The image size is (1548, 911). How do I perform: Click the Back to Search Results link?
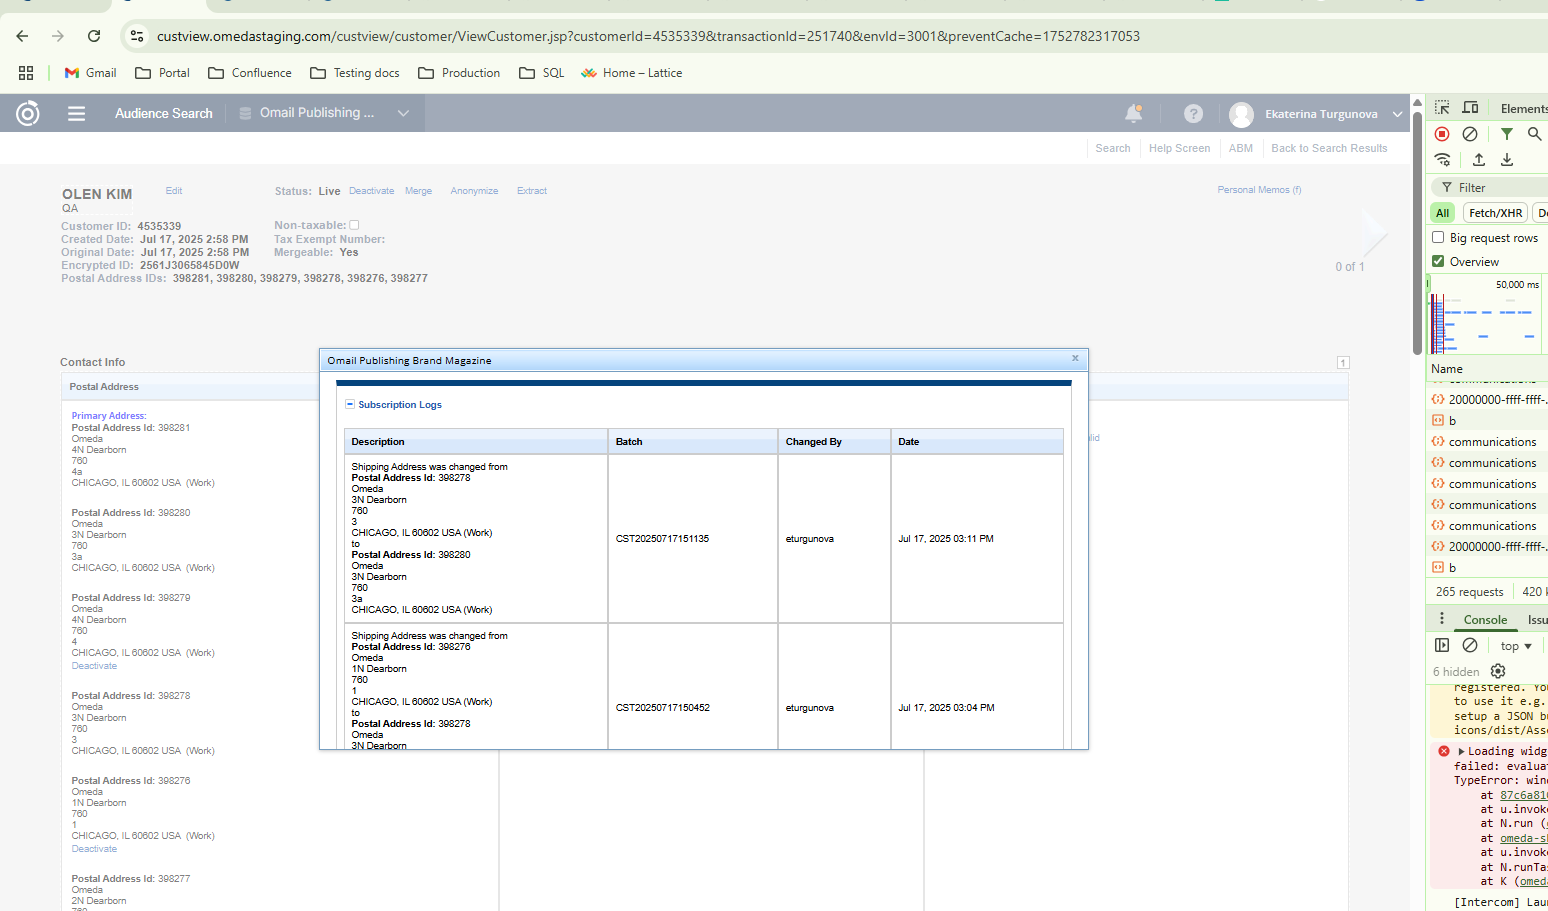tap(1329, 148)
